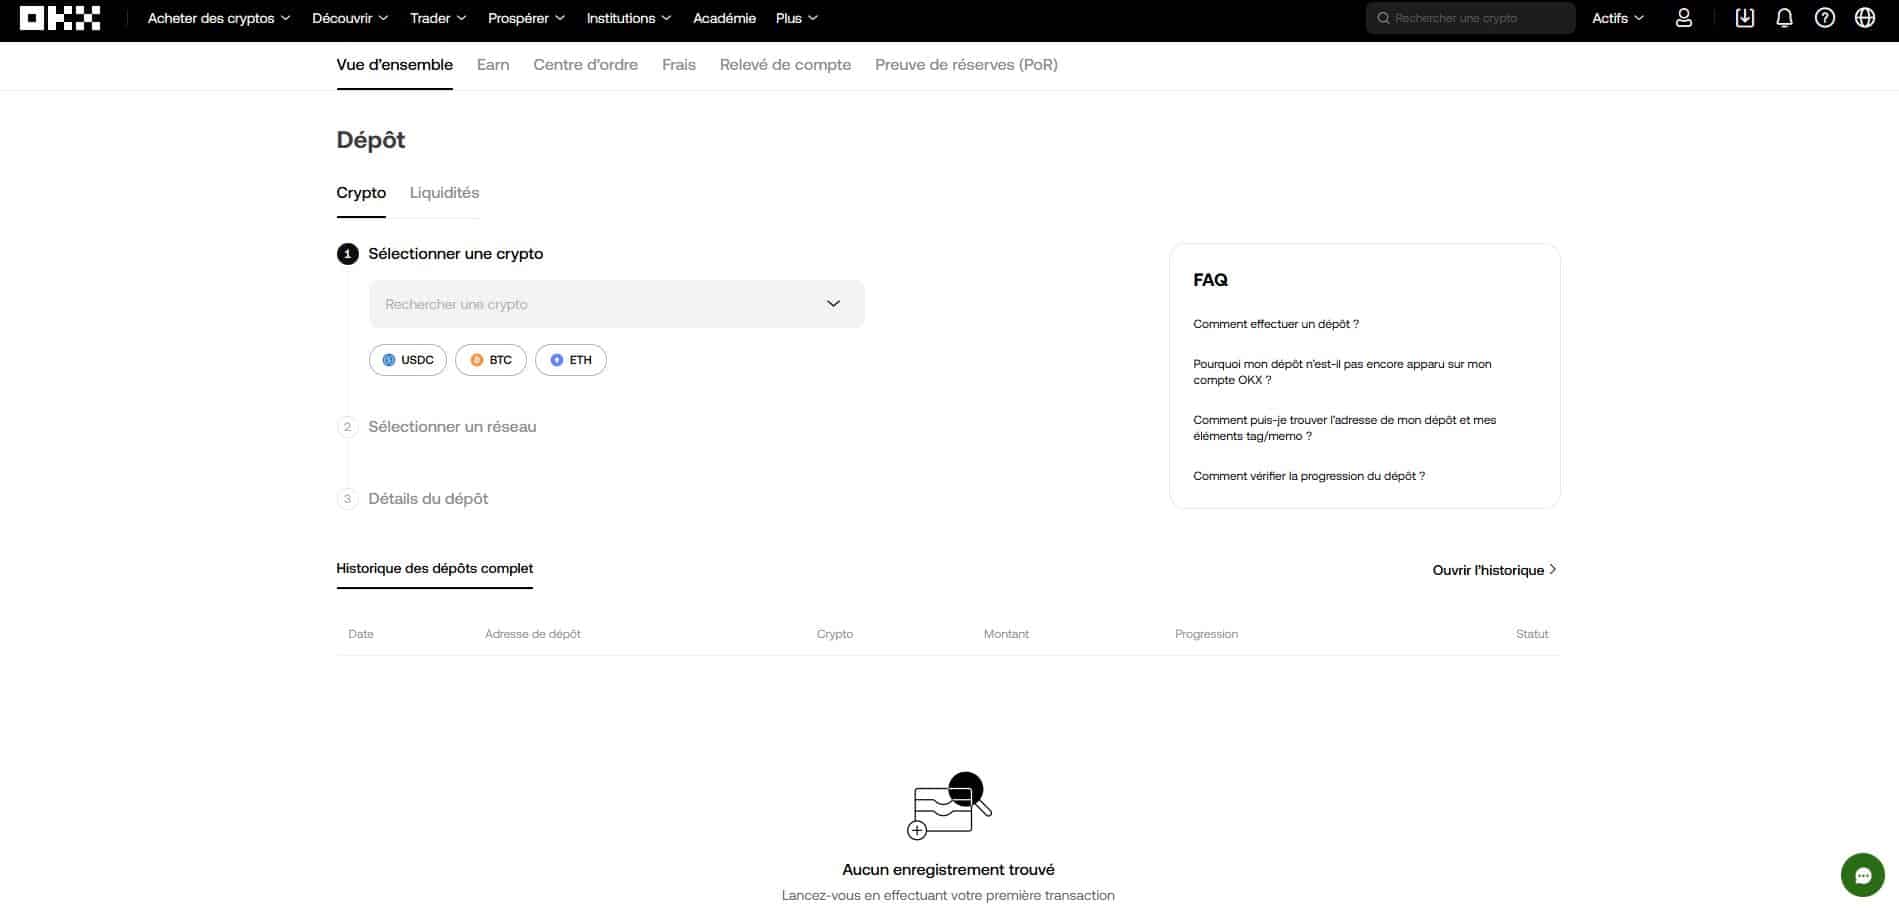Image resolution: width=1899 pixels, height=910 pixels.
Task: Select the BTC quick chip
Action: pyautogui.click(x=491, y=360)
